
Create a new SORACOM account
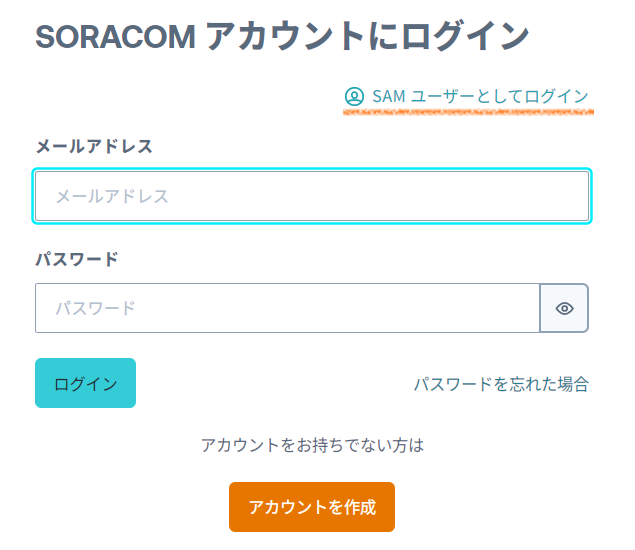point(312,507)
